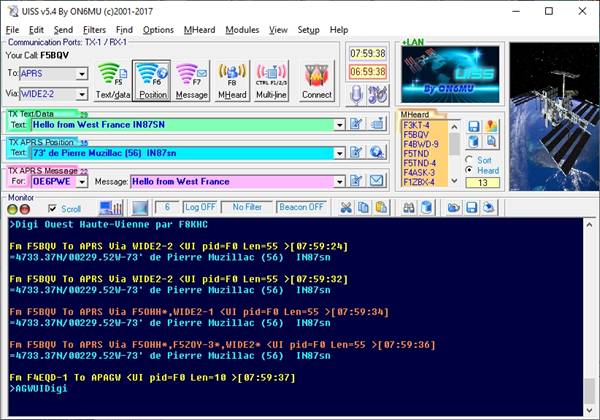Click the F7 Message send icon
Viewport: 600px width, 420px height.
point(191,81)
